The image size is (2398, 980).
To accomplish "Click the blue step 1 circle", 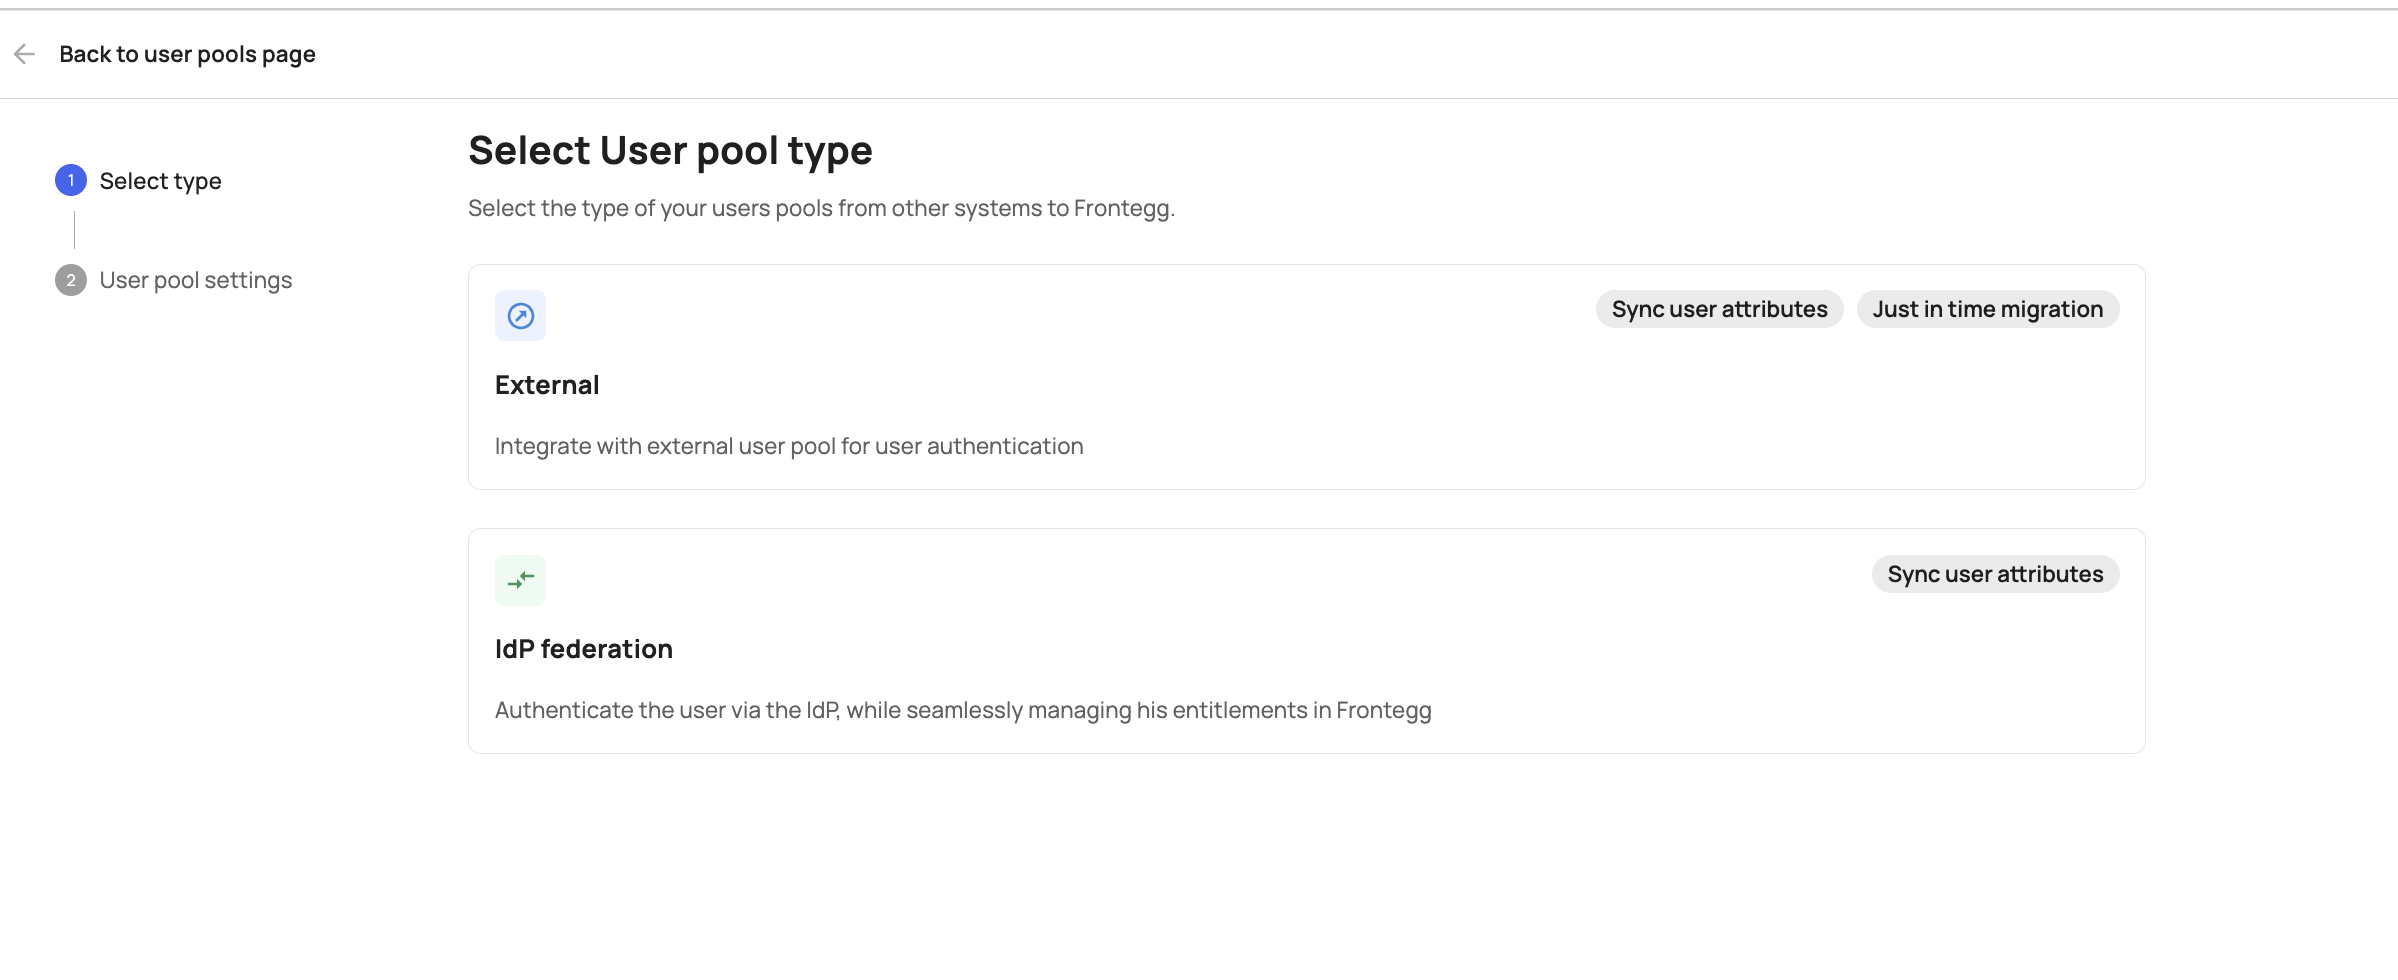I will click(71, 181).
